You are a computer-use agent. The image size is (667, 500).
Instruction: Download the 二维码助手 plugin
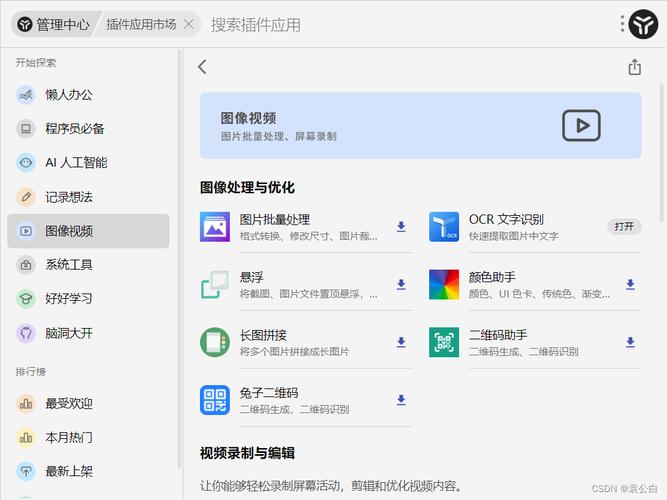pos(630,342)
